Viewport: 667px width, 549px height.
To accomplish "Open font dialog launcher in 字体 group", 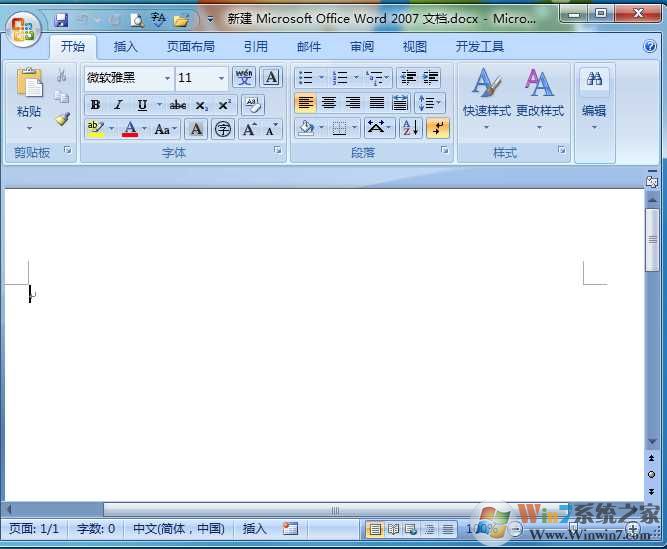I will click(277, 150).
